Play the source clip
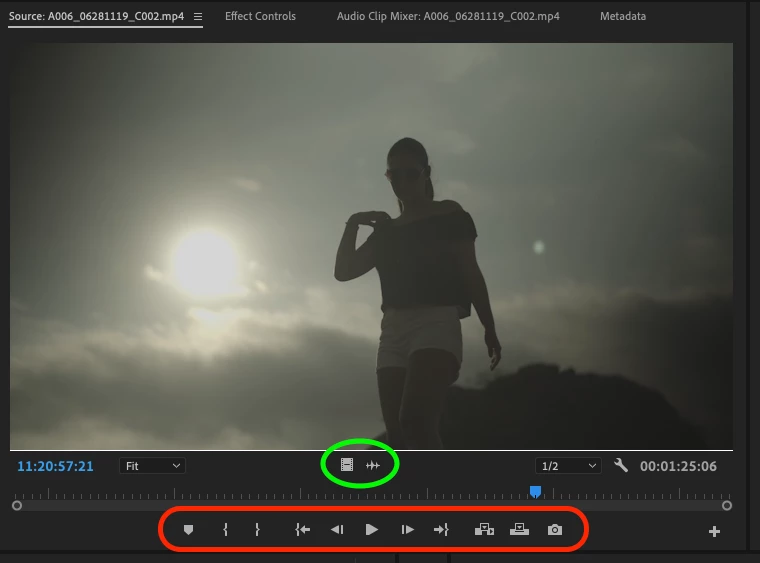Image resolution: width=760 pixels, height=563 pixels. 372,530
